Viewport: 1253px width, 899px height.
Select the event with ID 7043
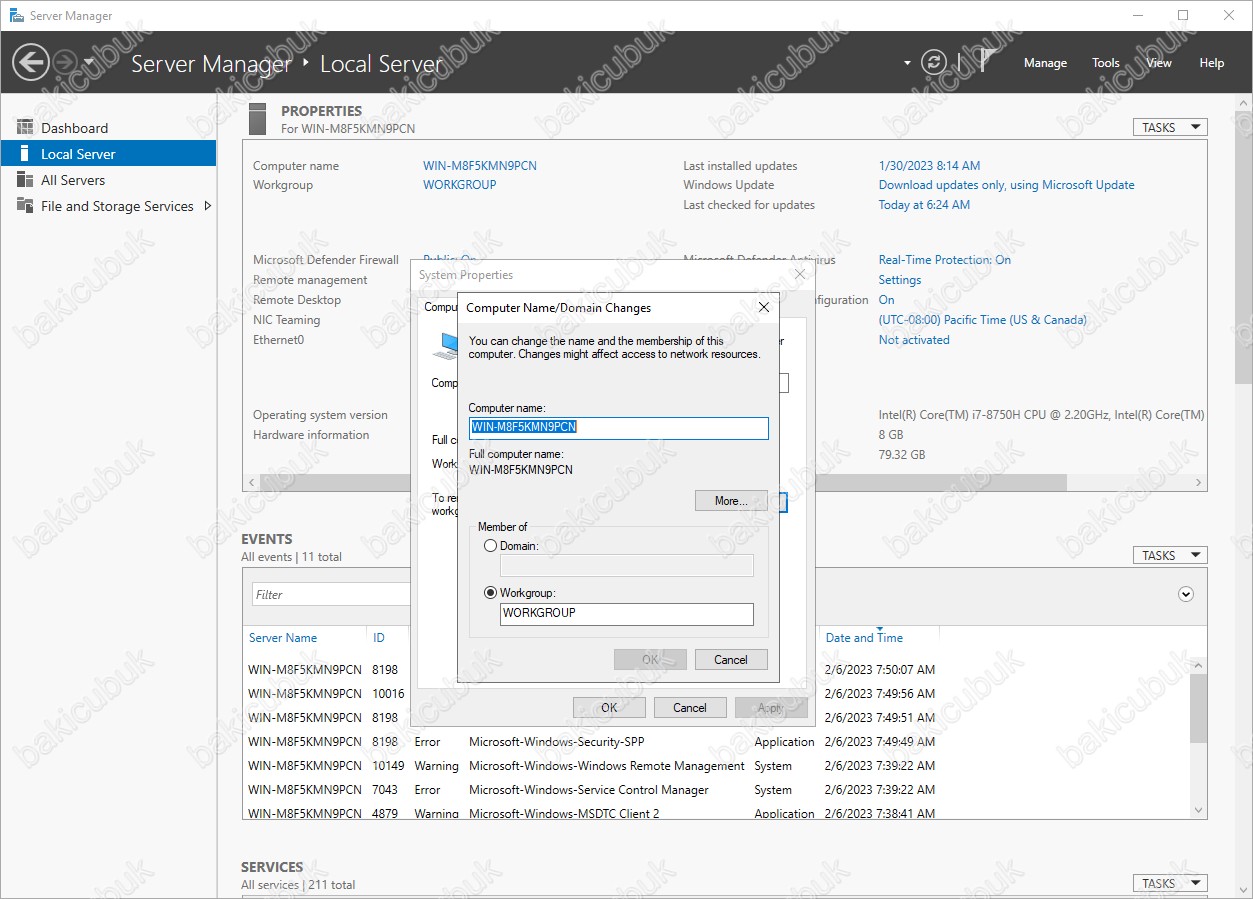[385, 790]
